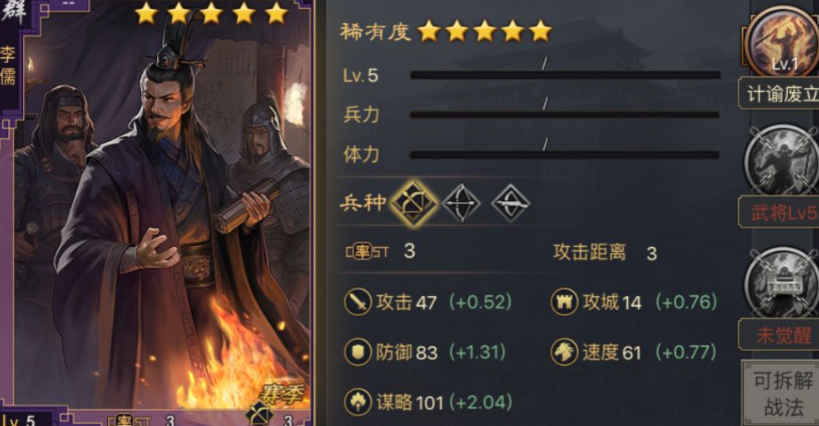Screen dimensions: 819x426
Task: Click the 计谕废立 skill name label
Action: point(780,94)
